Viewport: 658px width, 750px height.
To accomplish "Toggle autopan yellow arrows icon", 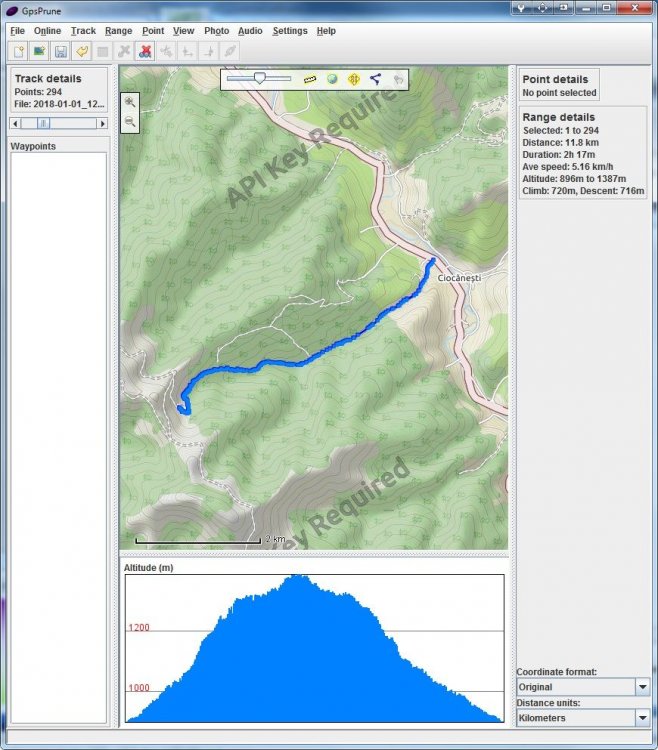I will coord(354,79).
